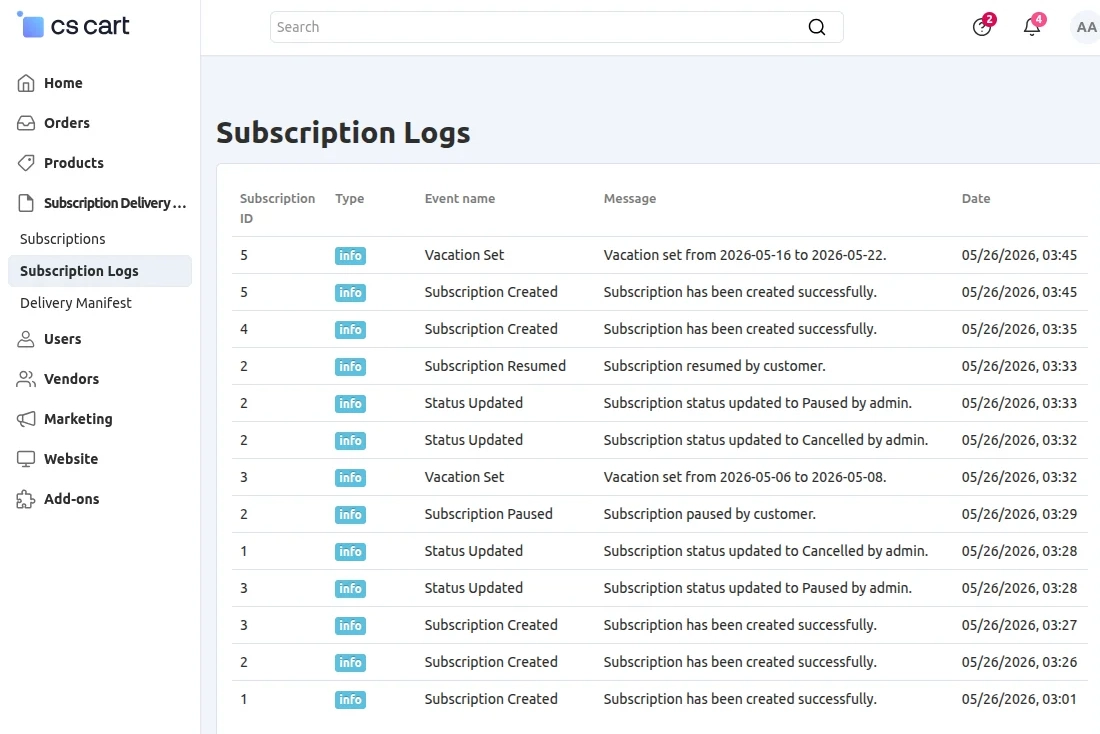The height and width of the screenshot is (734, 1100).
Task: Go to Subscriptions submenu link
Action: 62,239
